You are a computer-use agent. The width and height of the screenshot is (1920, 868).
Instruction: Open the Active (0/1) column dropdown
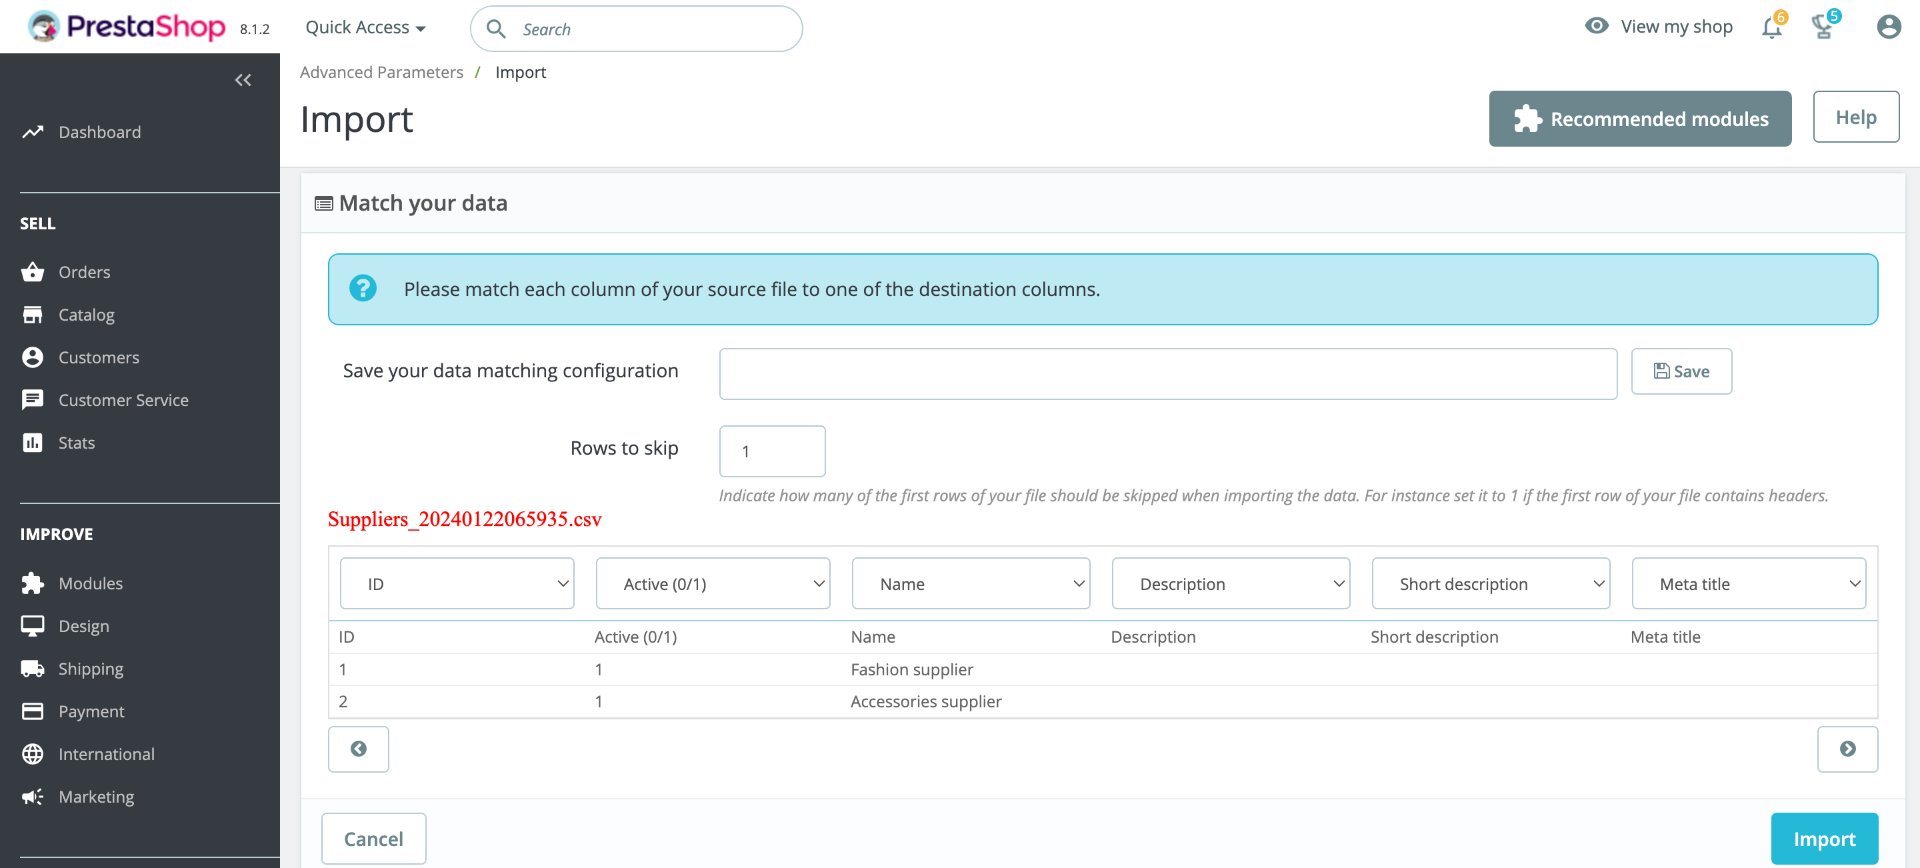[713, 584]
